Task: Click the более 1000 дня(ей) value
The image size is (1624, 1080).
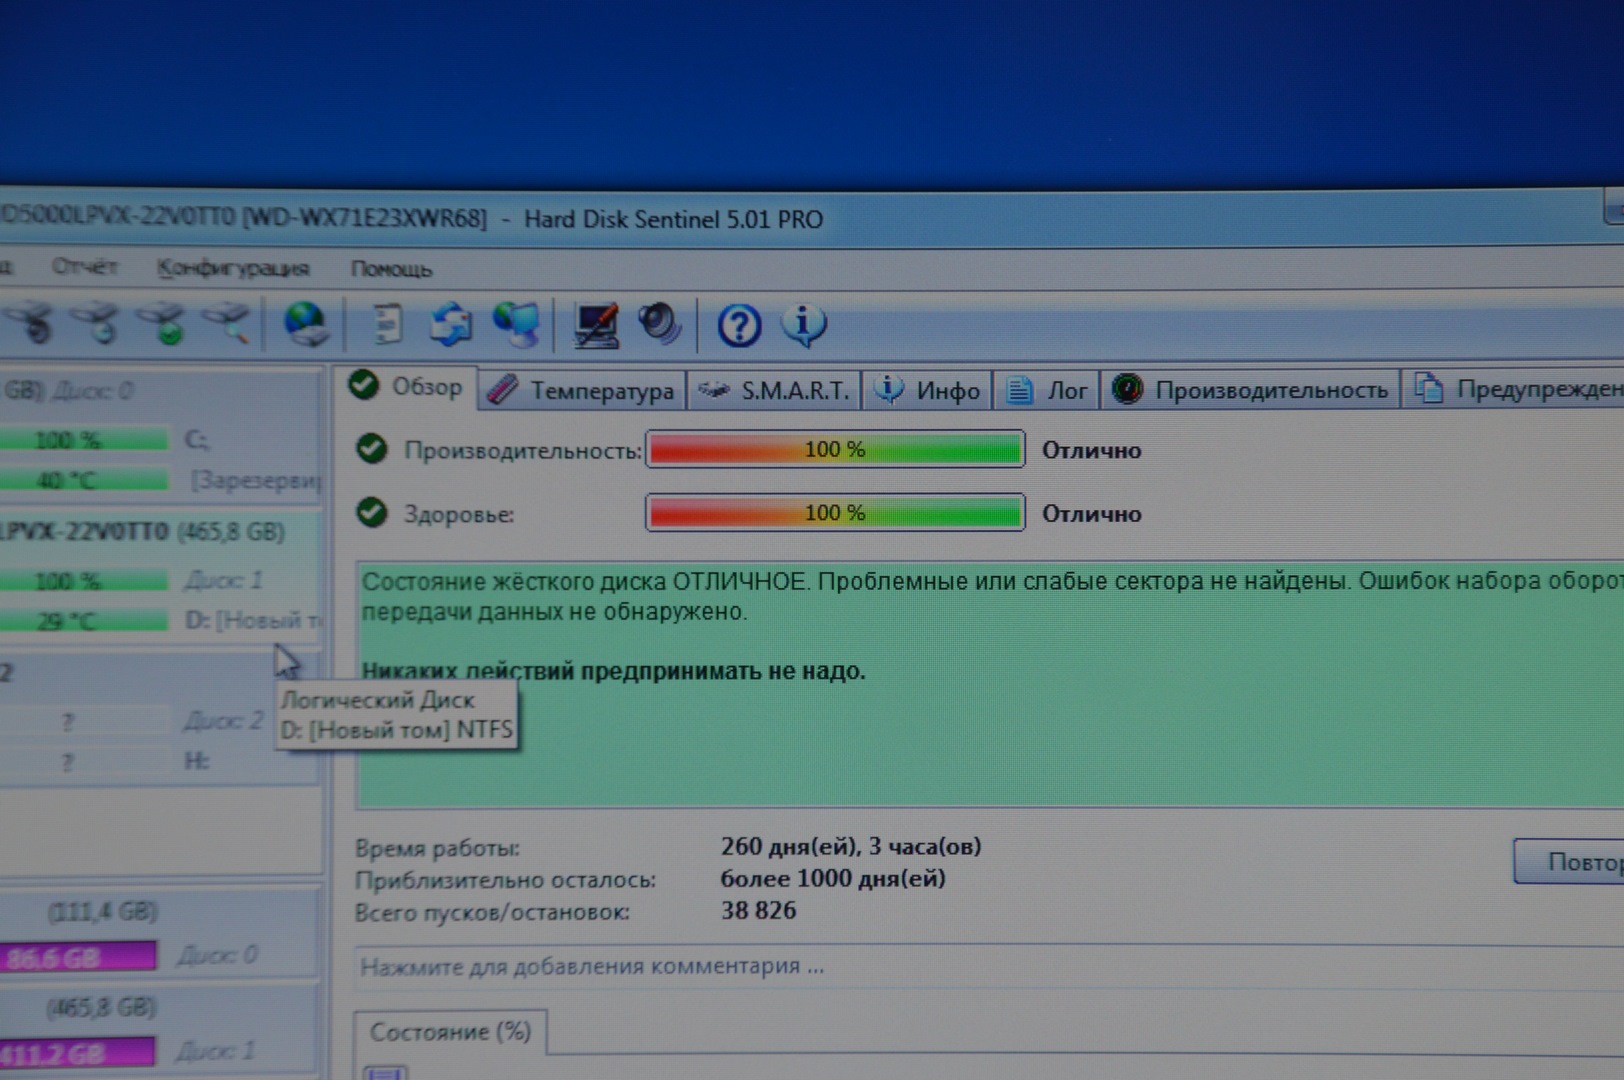Action: (833, 879)
